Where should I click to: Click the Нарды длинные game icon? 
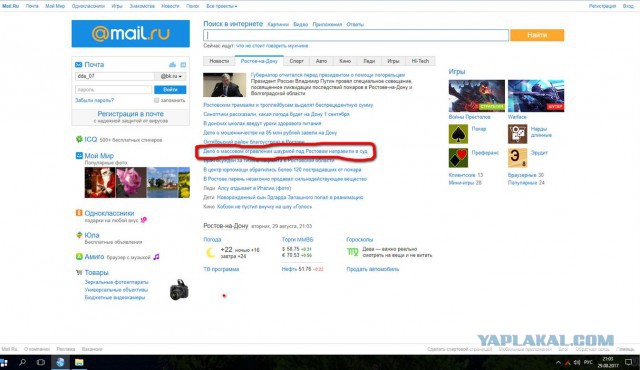518,134
